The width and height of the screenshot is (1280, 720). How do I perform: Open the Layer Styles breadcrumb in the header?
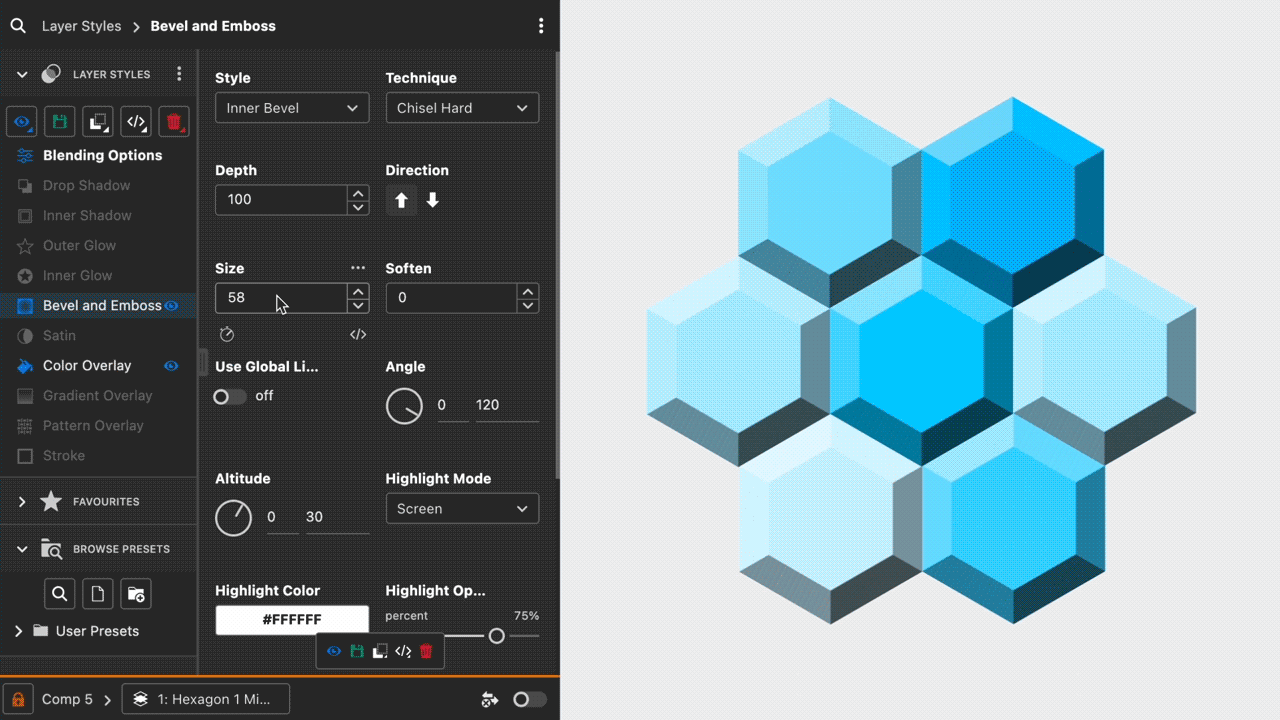point(81,25)
